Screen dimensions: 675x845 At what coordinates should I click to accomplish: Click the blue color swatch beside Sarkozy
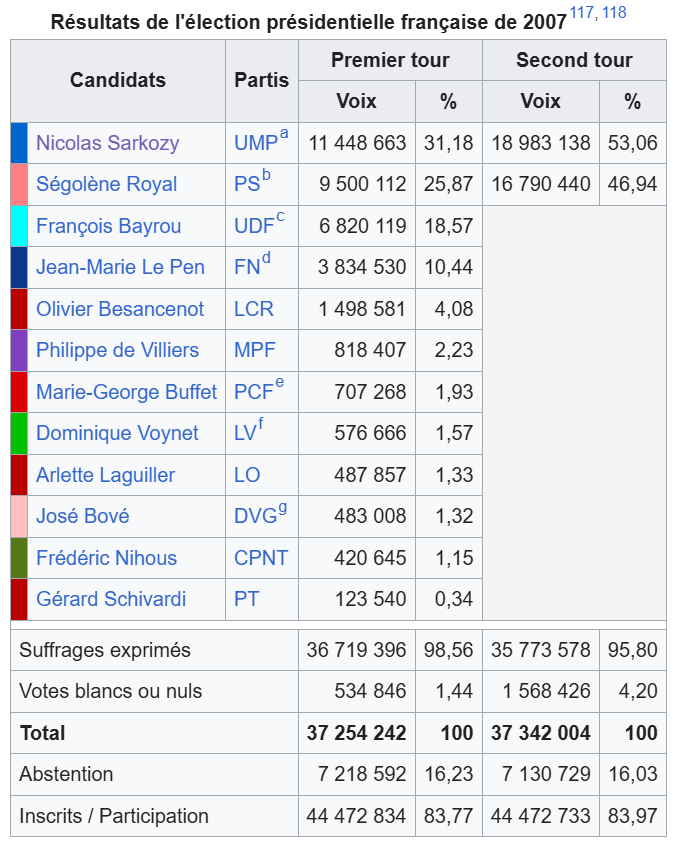click(19, 143)
